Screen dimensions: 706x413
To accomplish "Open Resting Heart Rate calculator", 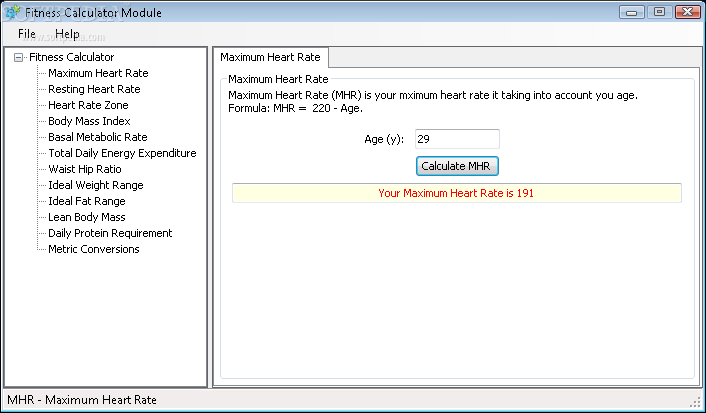I will (x=94, y=89).
